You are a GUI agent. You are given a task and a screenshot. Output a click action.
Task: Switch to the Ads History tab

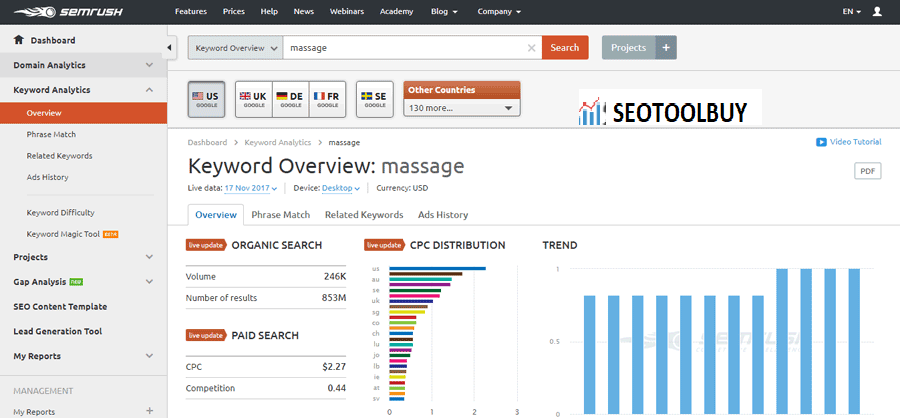click(443, 215)
